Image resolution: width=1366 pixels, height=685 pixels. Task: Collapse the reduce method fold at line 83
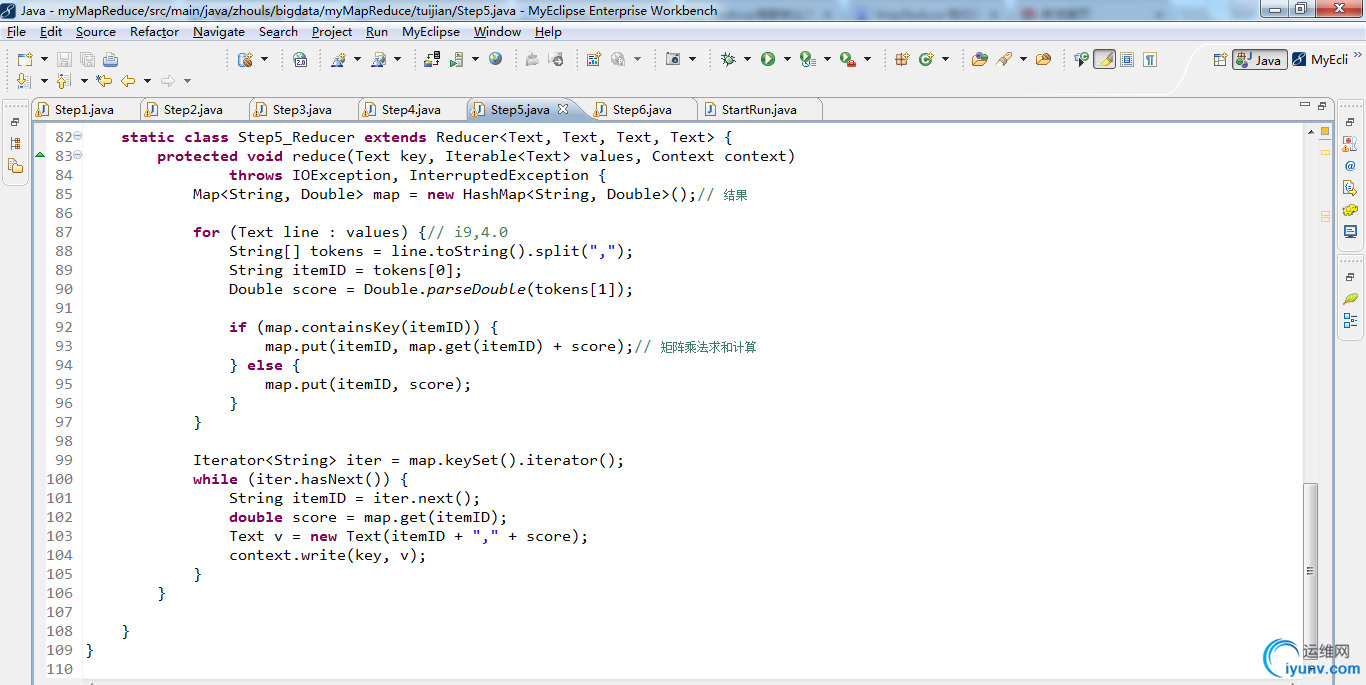point(78,156)
